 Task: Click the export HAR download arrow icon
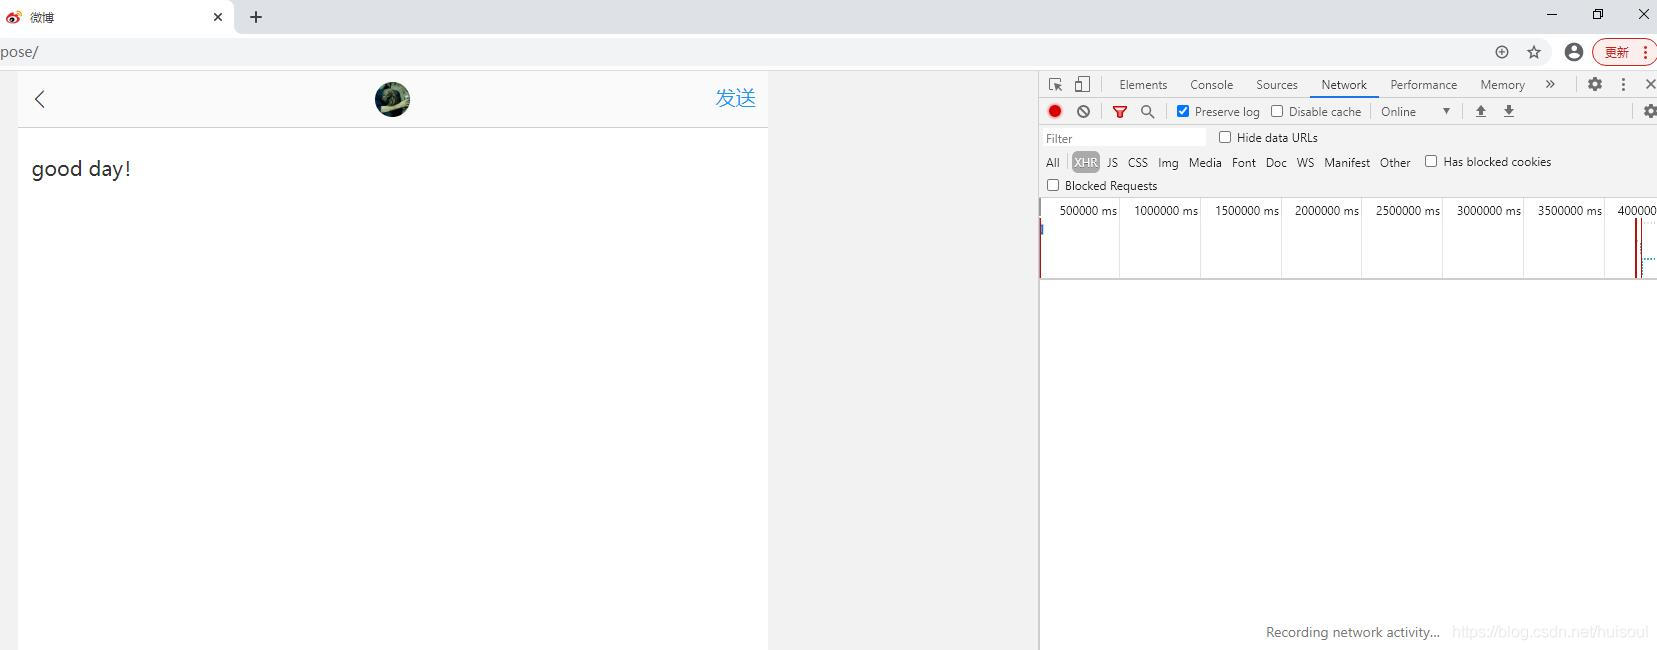coord(1509,112)
